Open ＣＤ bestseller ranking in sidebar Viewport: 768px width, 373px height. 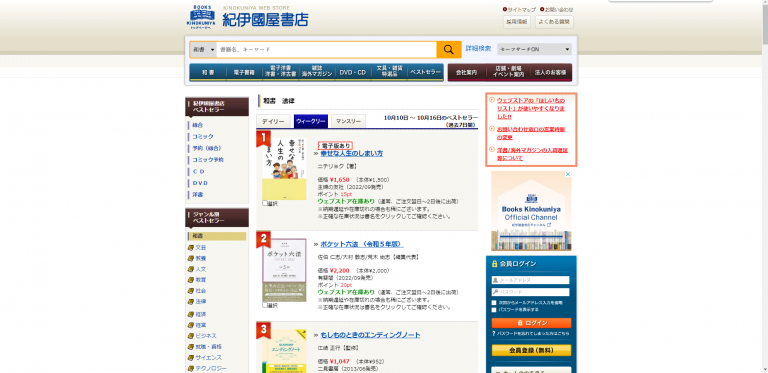pos(198,172)
